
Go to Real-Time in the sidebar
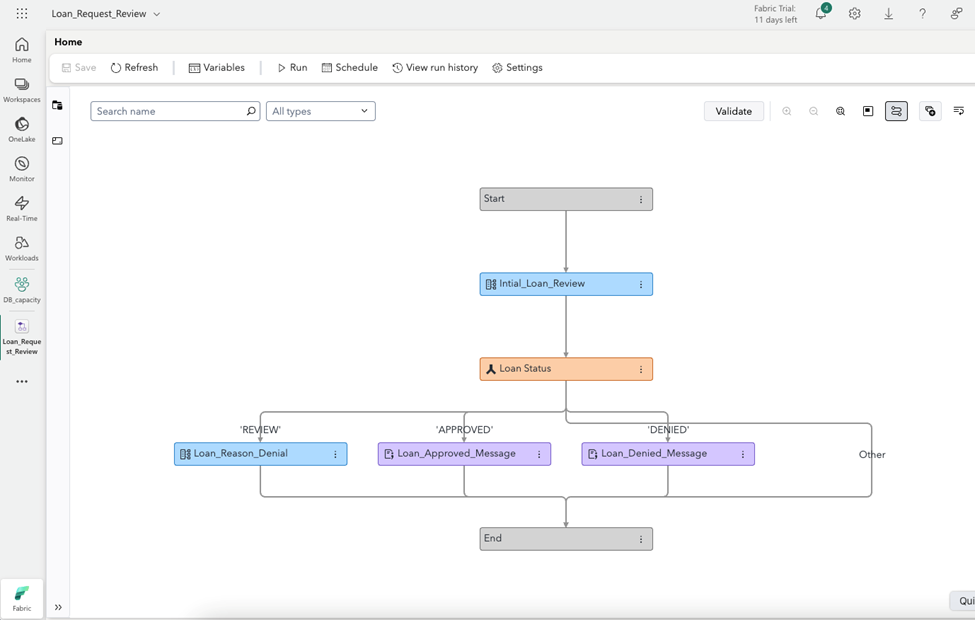pos(21,209)
